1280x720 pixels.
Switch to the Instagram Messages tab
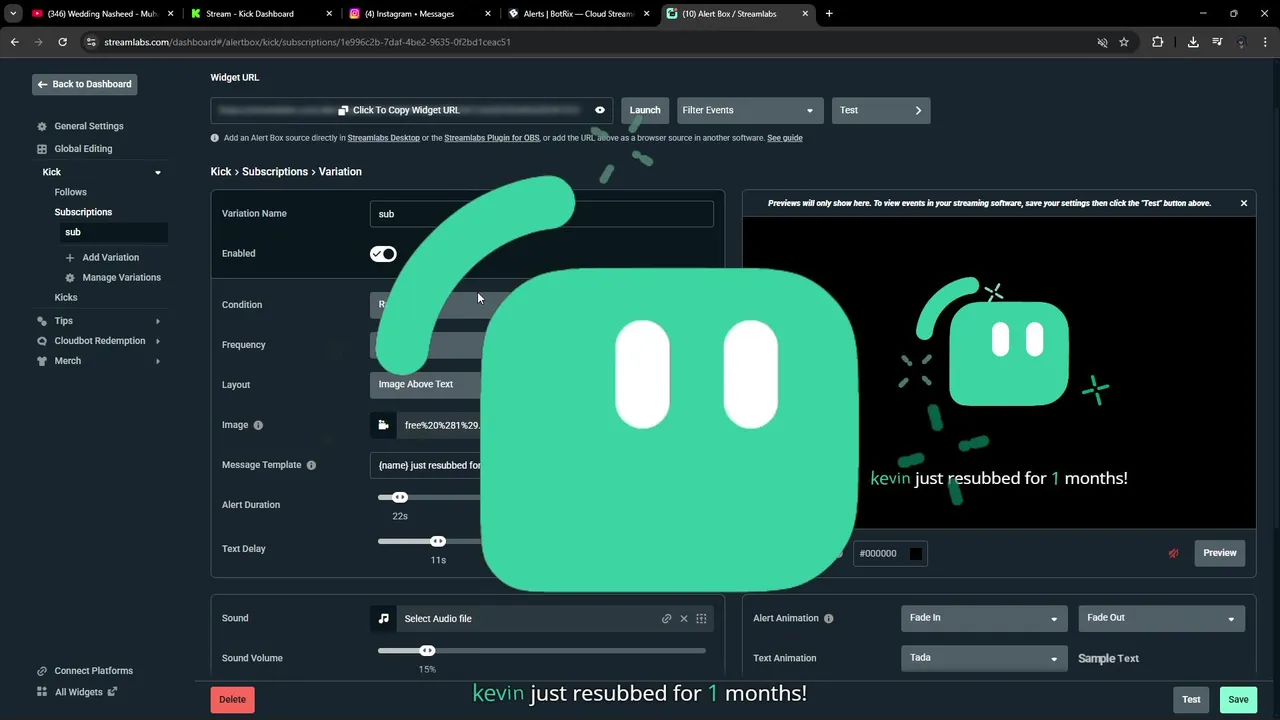click(420, 14)
